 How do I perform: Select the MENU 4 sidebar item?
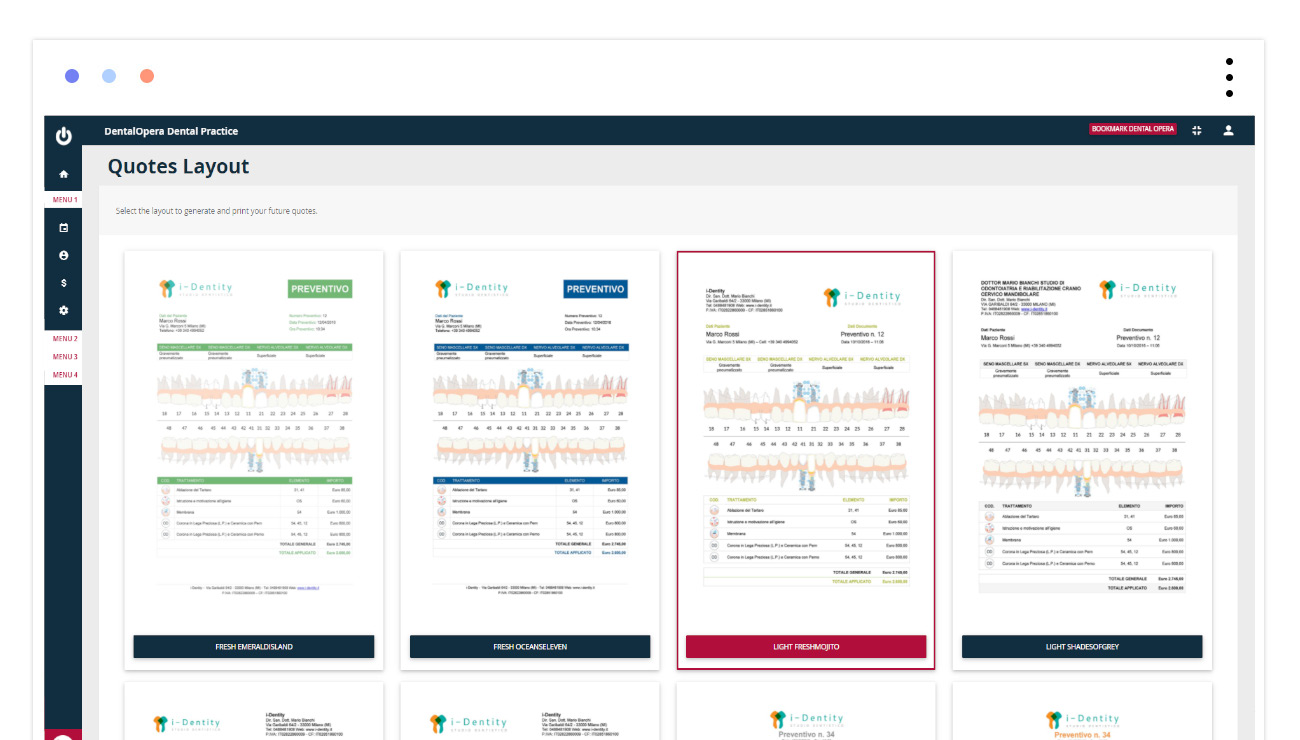(x=64, y=375)
